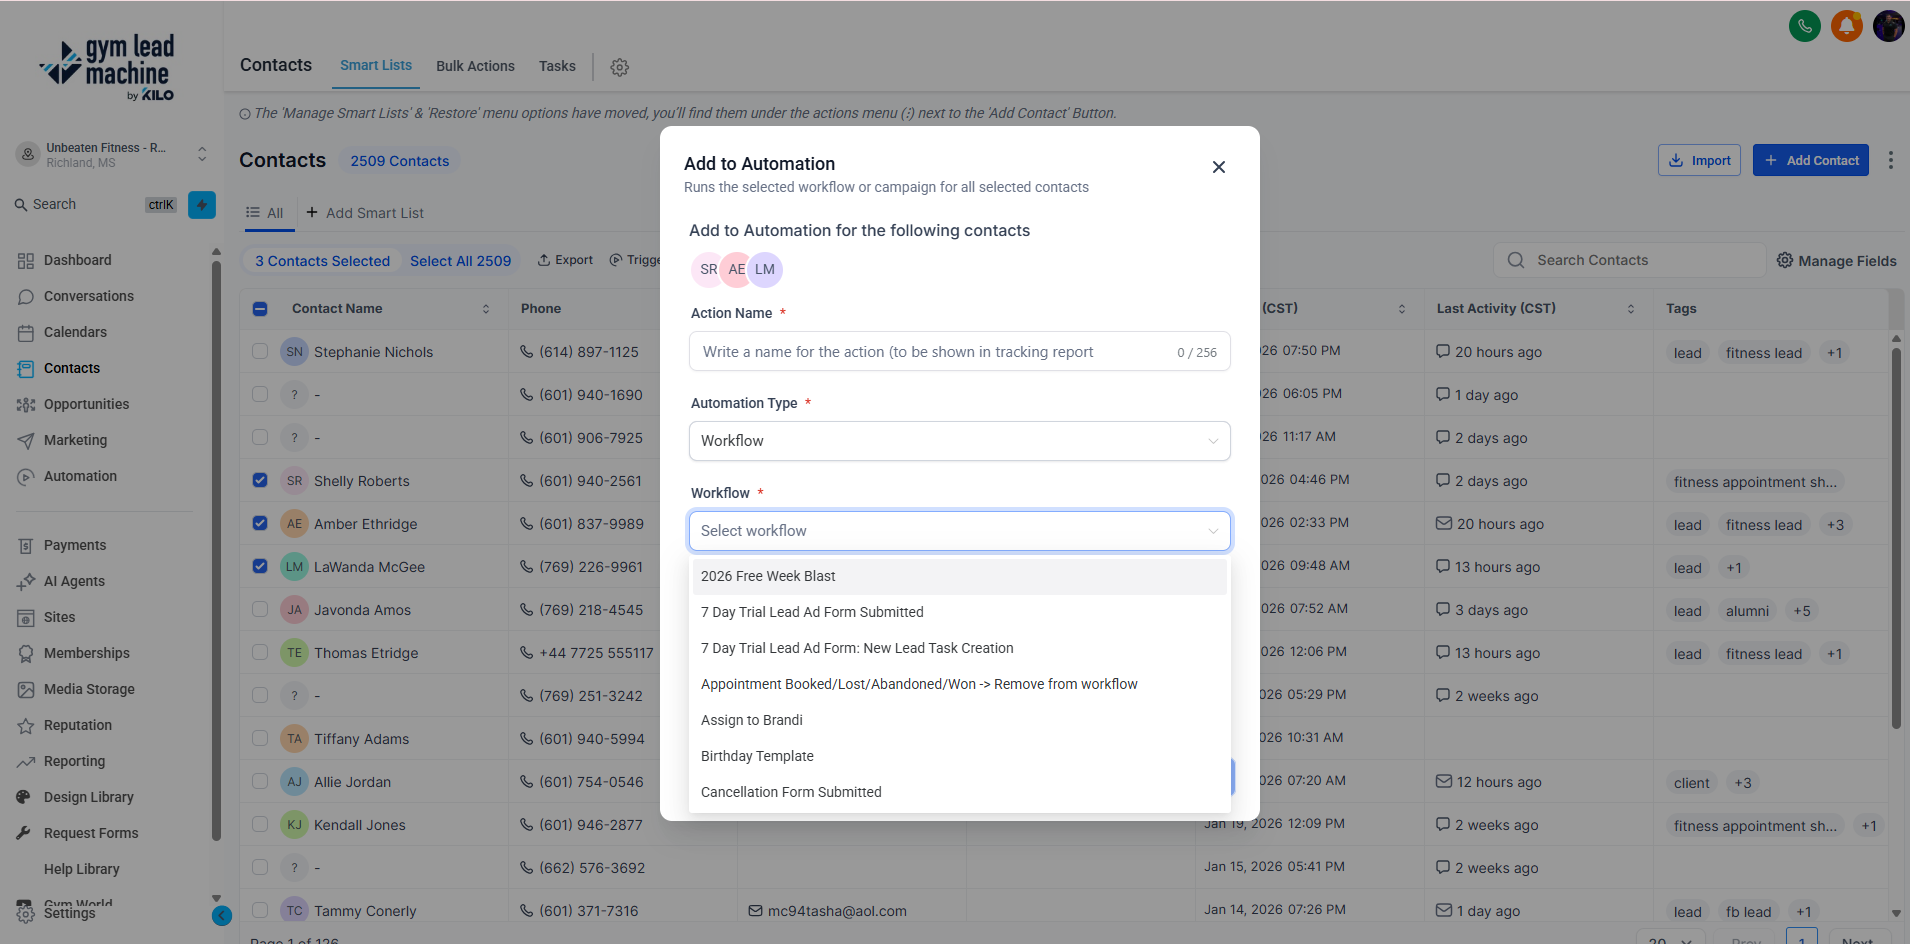Open the user profile avatar
1910x944 pixels.
(1888, 26)
